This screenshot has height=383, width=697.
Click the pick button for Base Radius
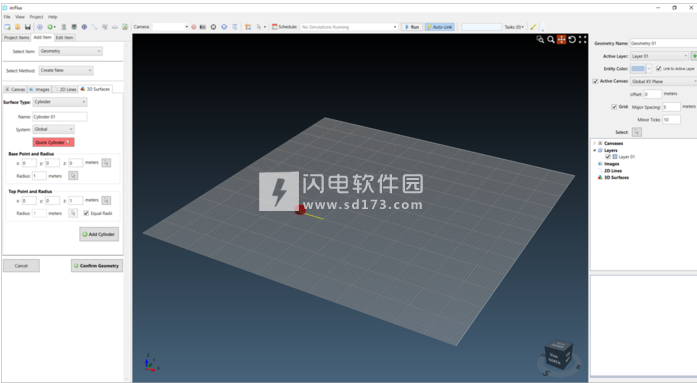click(73, 176)
